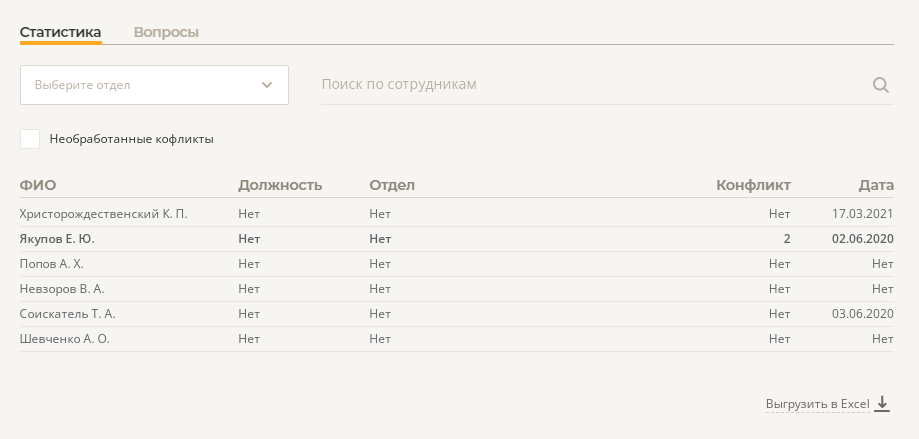Open the Соискатель Т. А. entry

[68, 314]
